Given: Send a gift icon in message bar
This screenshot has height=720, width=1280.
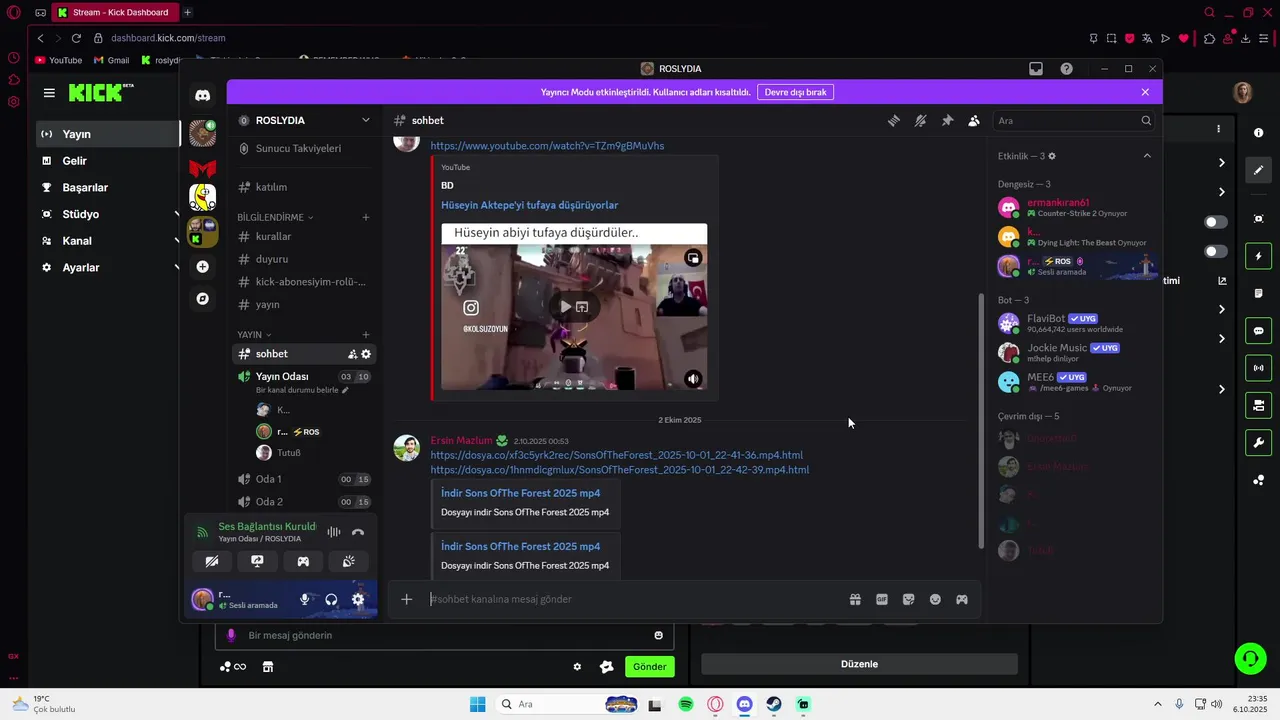Looking at the screenshot, I should (x=855, y=599).
